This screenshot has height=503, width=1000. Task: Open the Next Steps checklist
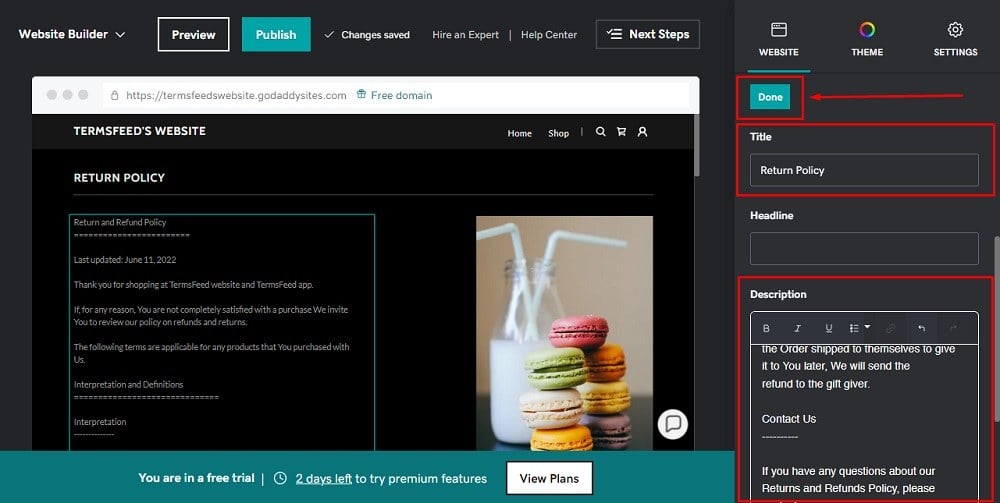647,34
